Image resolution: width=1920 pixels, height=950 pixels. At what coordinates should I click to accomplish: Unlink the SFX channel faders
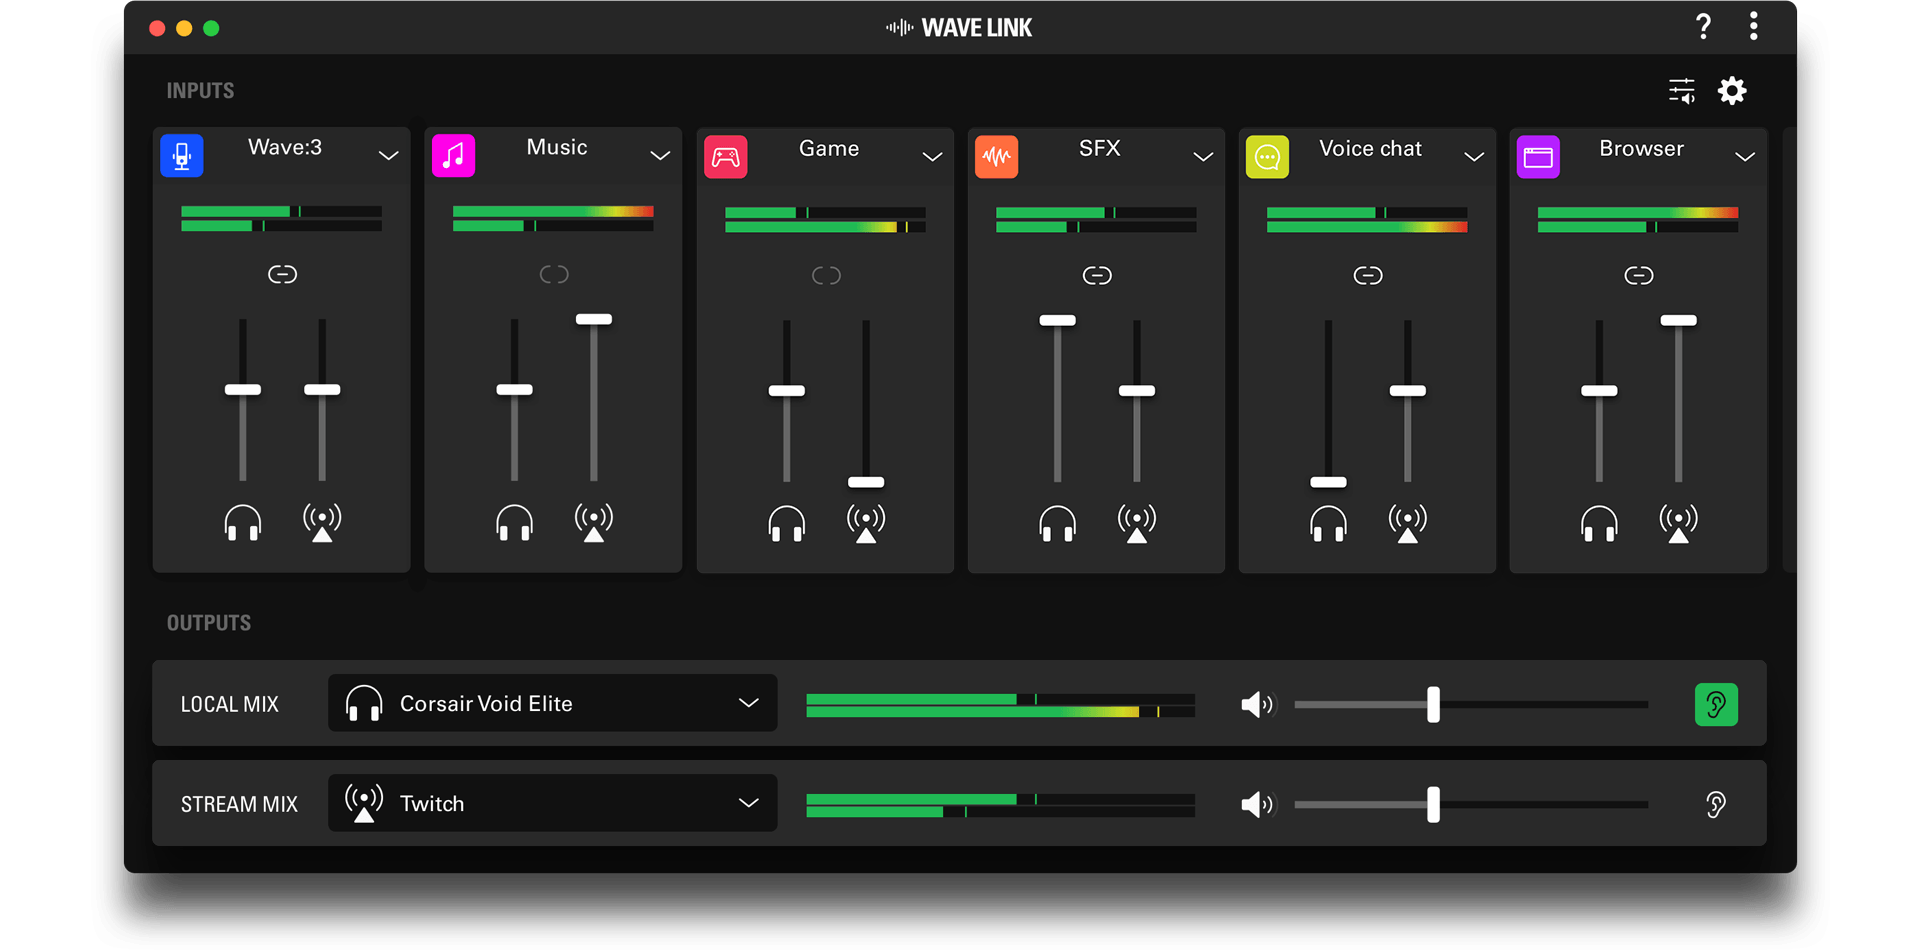(1097, 275)
